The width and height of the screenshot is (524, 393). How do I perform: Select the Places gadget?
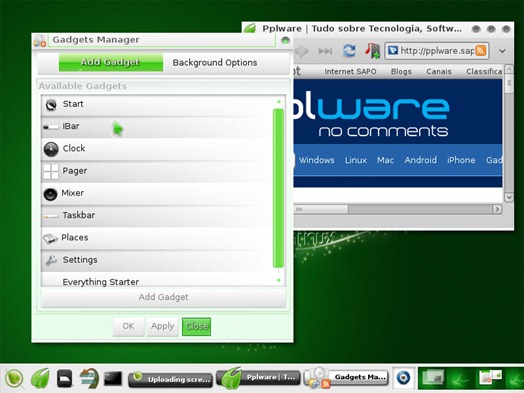[157, 238]
